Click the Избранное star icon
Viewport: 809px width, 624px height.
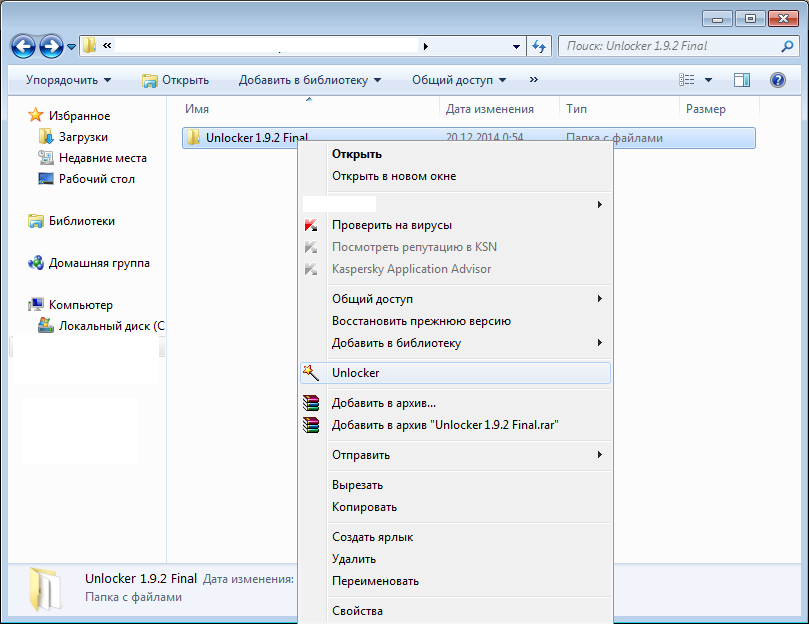pyautogui.click(x=36, y=115)
